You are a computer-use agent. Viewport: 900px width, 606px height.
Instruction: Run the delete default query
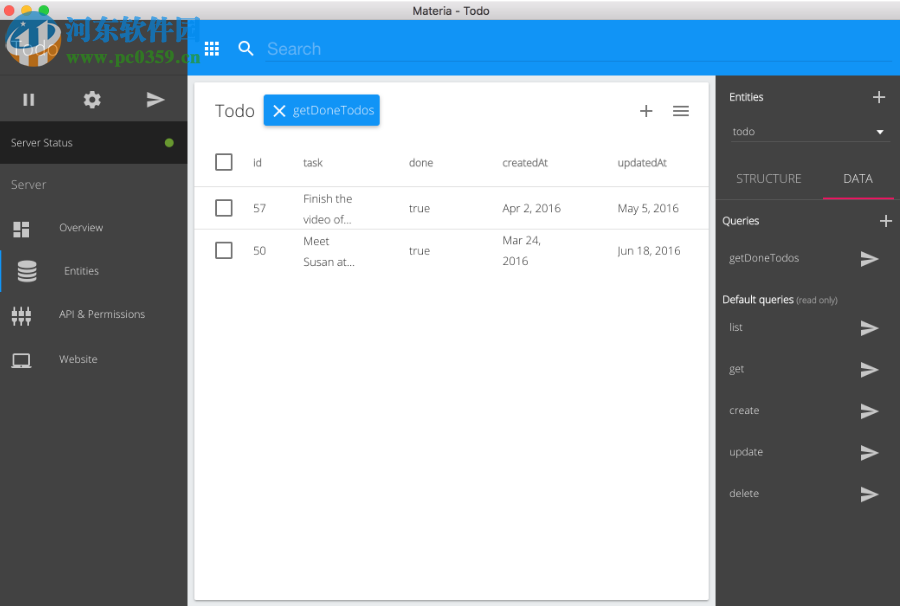point(870,494)
